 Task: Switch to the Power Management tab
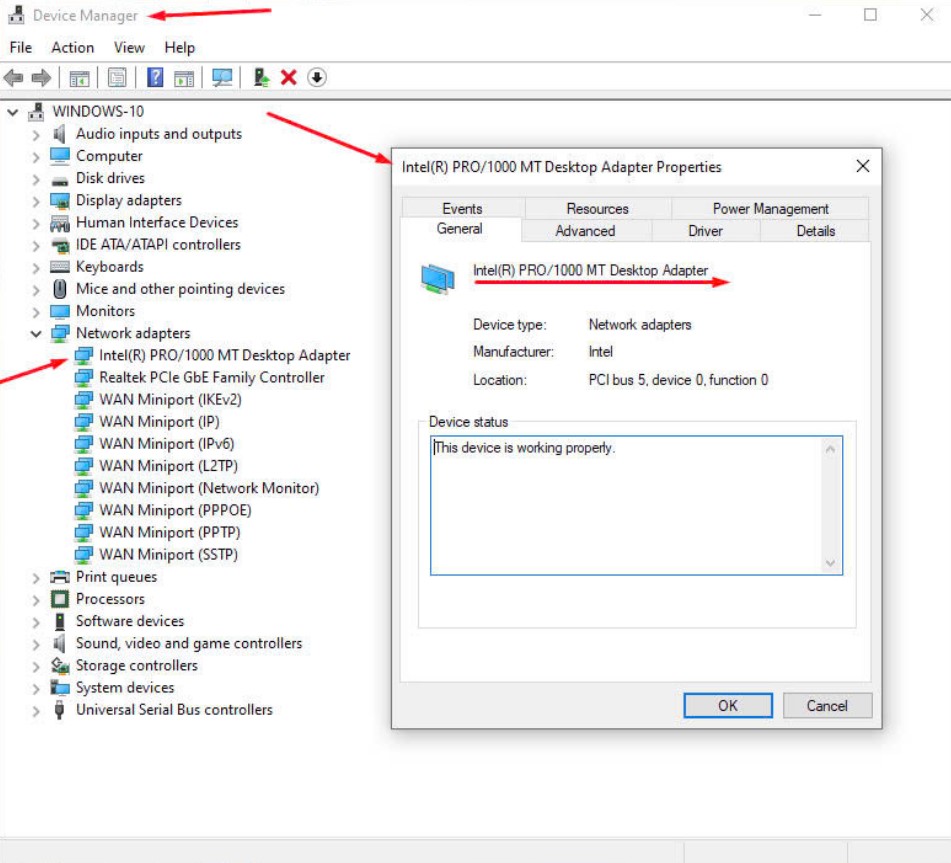tap(770, 209)
